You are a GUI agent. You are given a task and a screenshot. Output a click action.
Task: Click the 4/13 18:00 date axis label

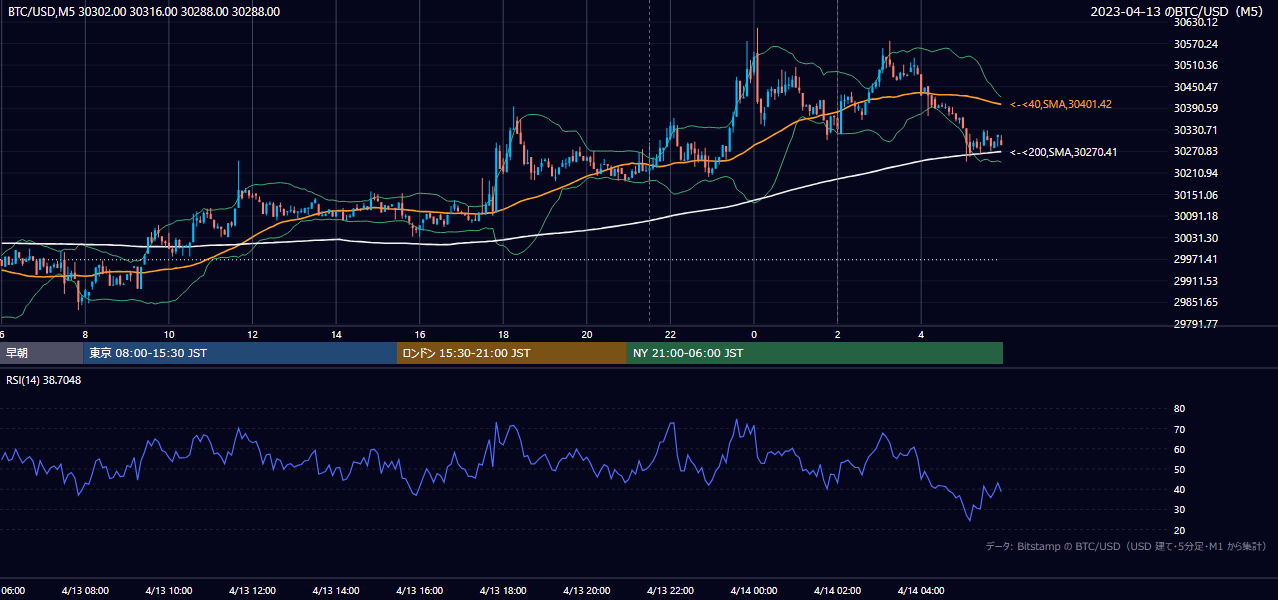click(x=503, y=591)
